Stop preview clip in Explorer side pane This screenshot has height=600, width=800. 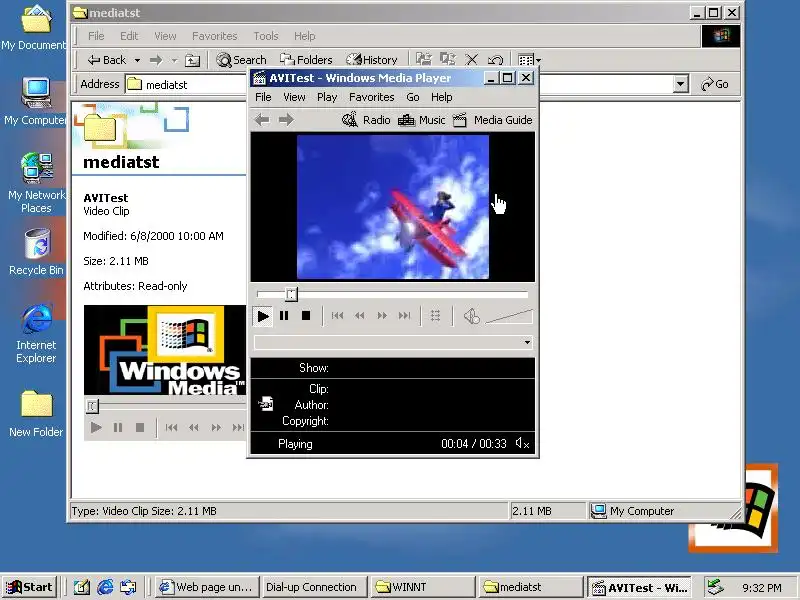click(140, 428)
